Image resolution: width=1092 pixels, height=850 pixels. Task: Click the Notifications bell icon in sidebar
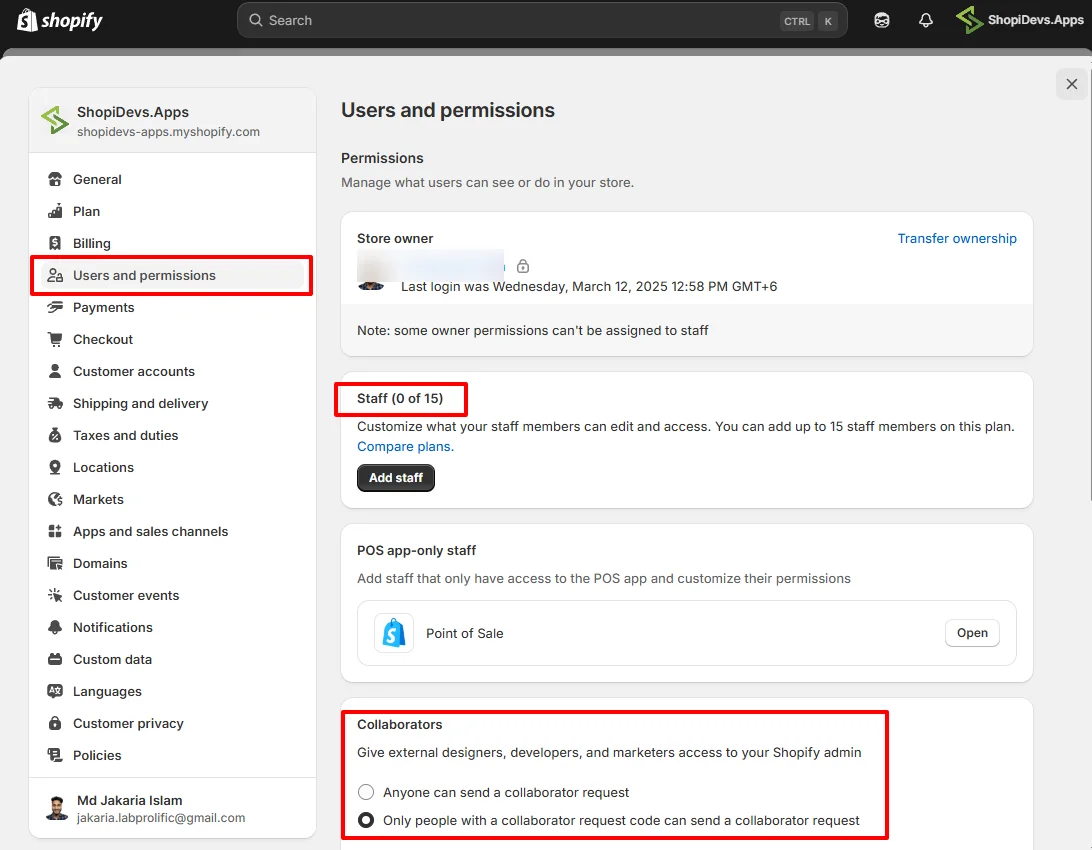point(55,628)
